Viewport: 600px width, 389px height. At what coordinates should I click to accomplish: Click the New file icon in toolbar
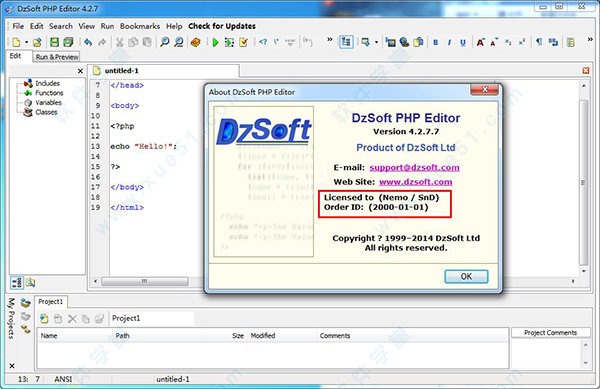tap(16, 42)
